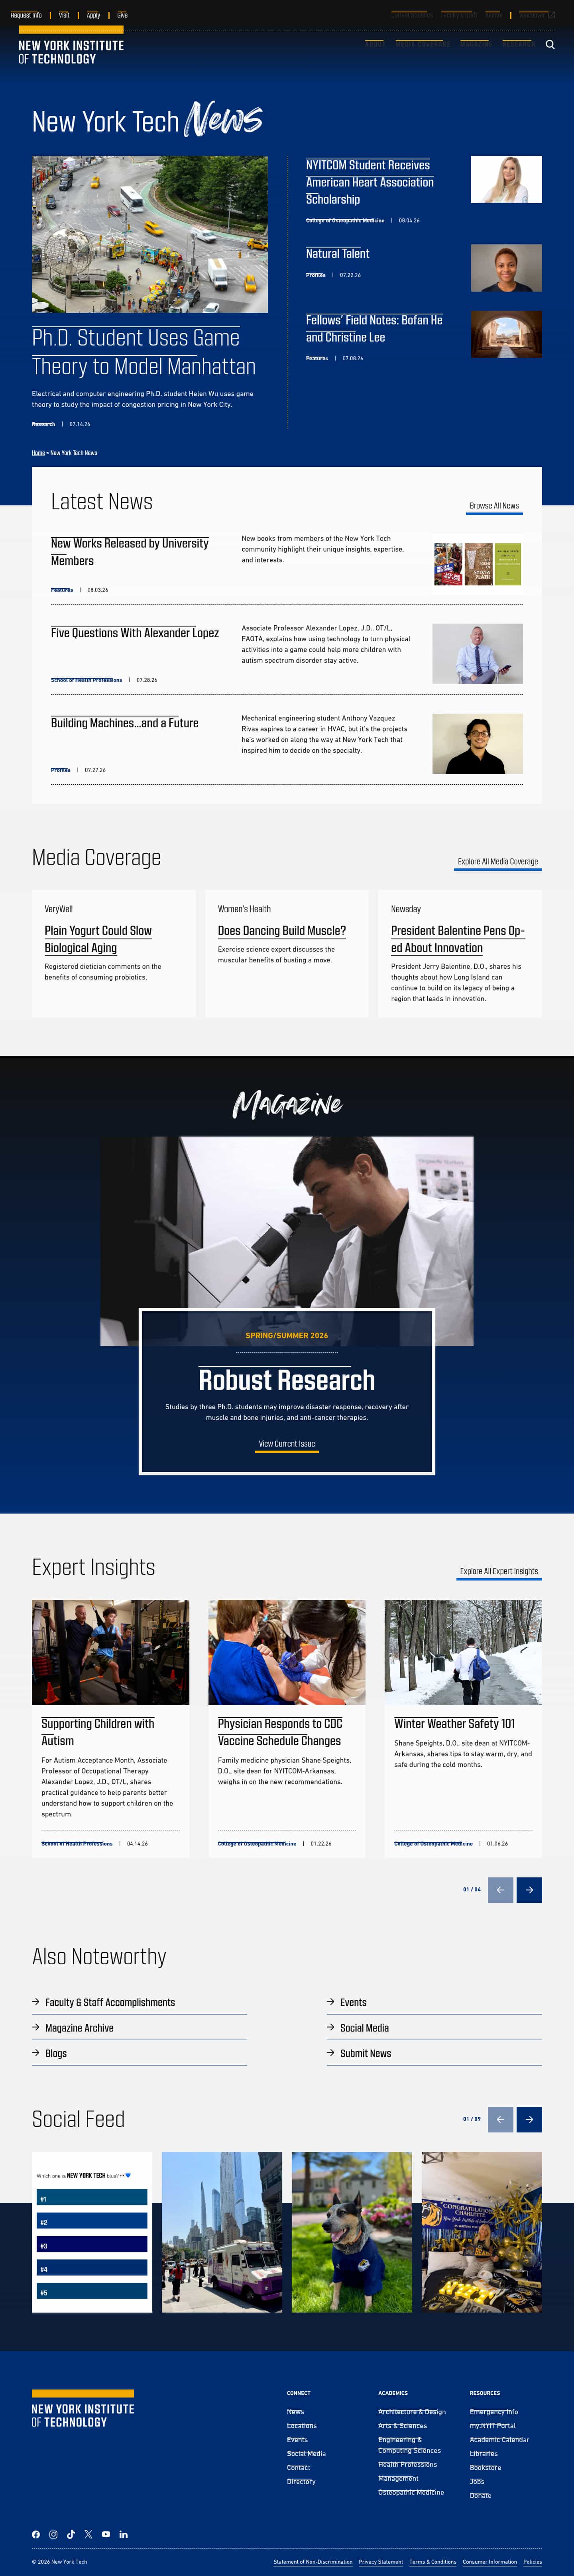Open the YouTube icon in footer
This screenshot has height=2576, width=574.
[x=106, y=2534]
